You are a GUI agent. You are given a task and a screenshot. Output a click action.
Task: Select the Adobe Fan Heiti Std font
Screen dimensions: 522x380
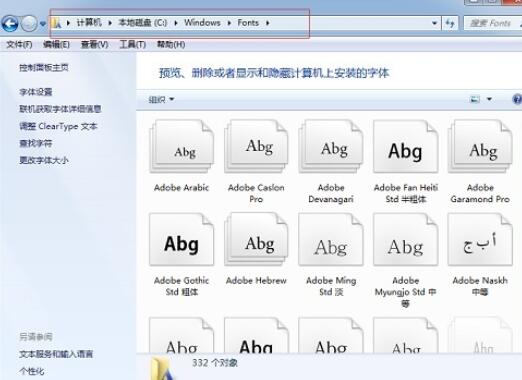[x=406, y=147]
